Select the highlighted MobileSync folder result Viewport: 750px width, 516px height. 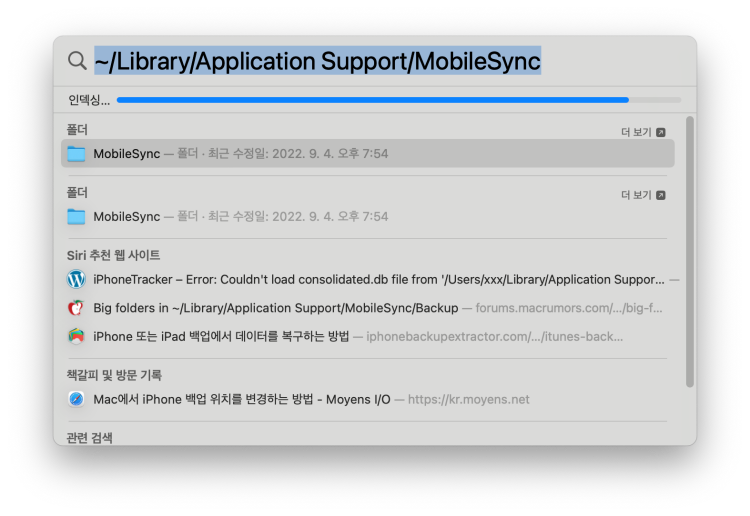point(367,154)
